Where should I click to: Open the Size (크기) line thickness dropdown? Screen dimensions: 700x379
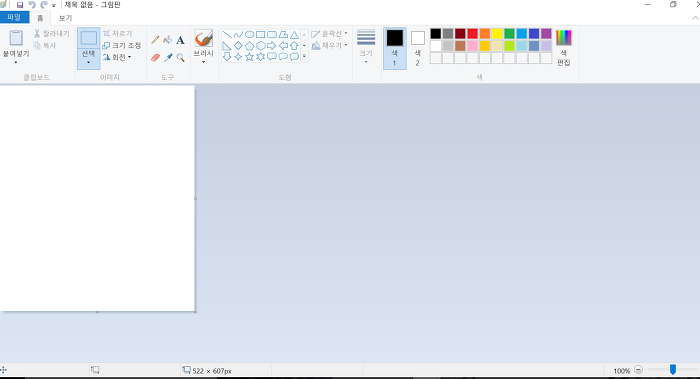click(x=366, y=47)
